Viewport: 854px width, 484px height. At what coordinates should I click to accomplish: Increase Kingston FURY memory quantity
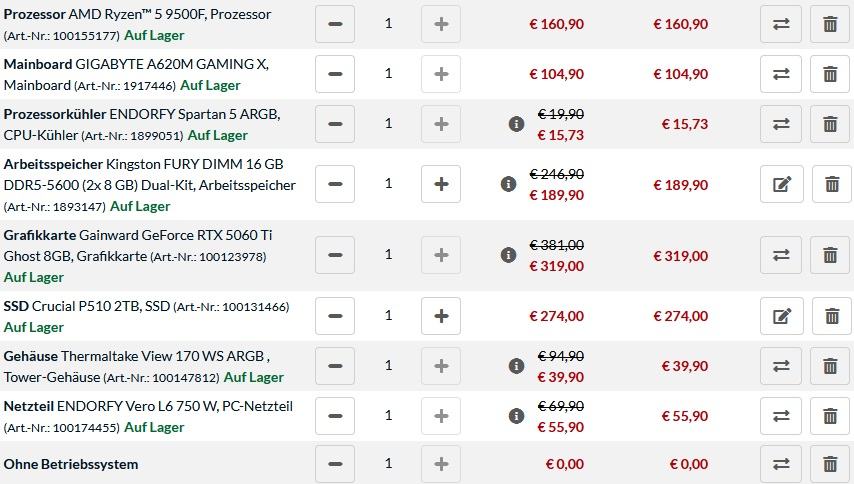[441, 184]
